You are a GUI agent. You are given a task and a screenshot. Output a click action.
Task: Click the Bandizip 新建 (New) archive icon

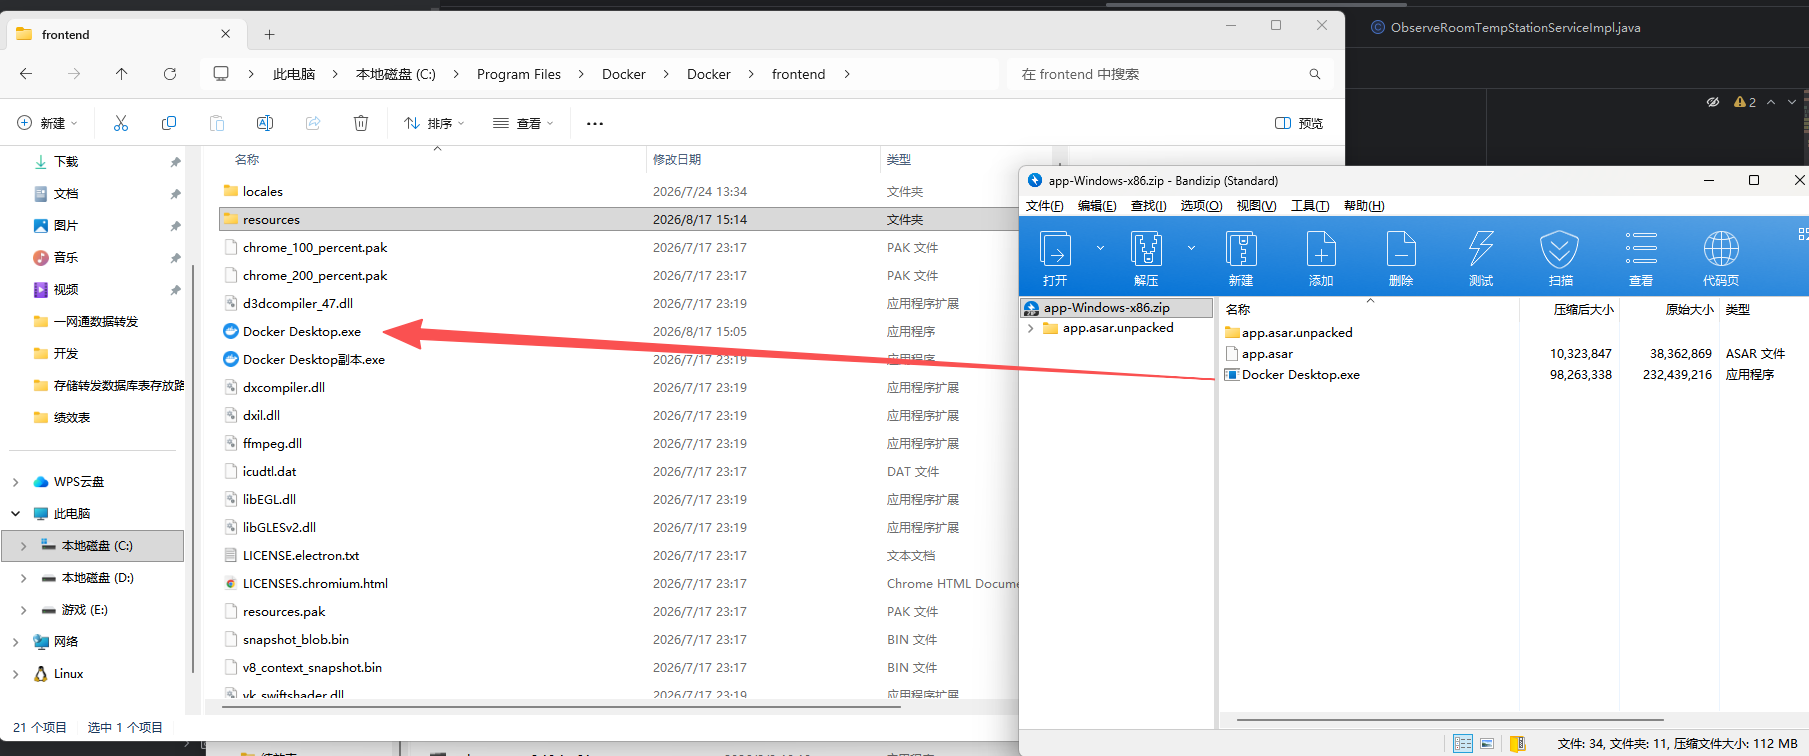pos(1241,249)
